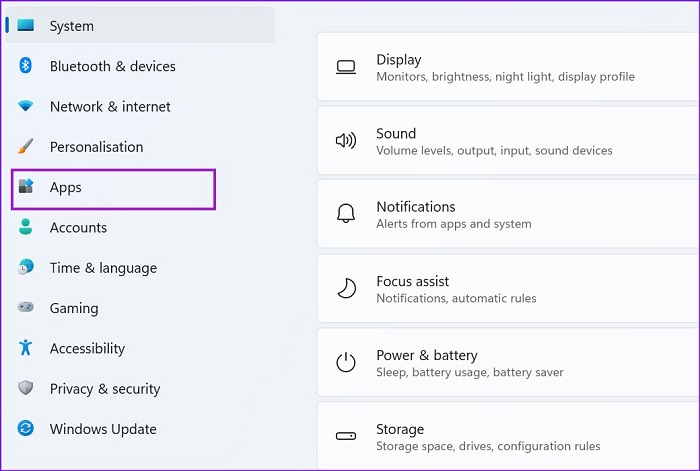
Task: Click the Apps grid icon
Action: pyautogui.click(x=26, y=186)
